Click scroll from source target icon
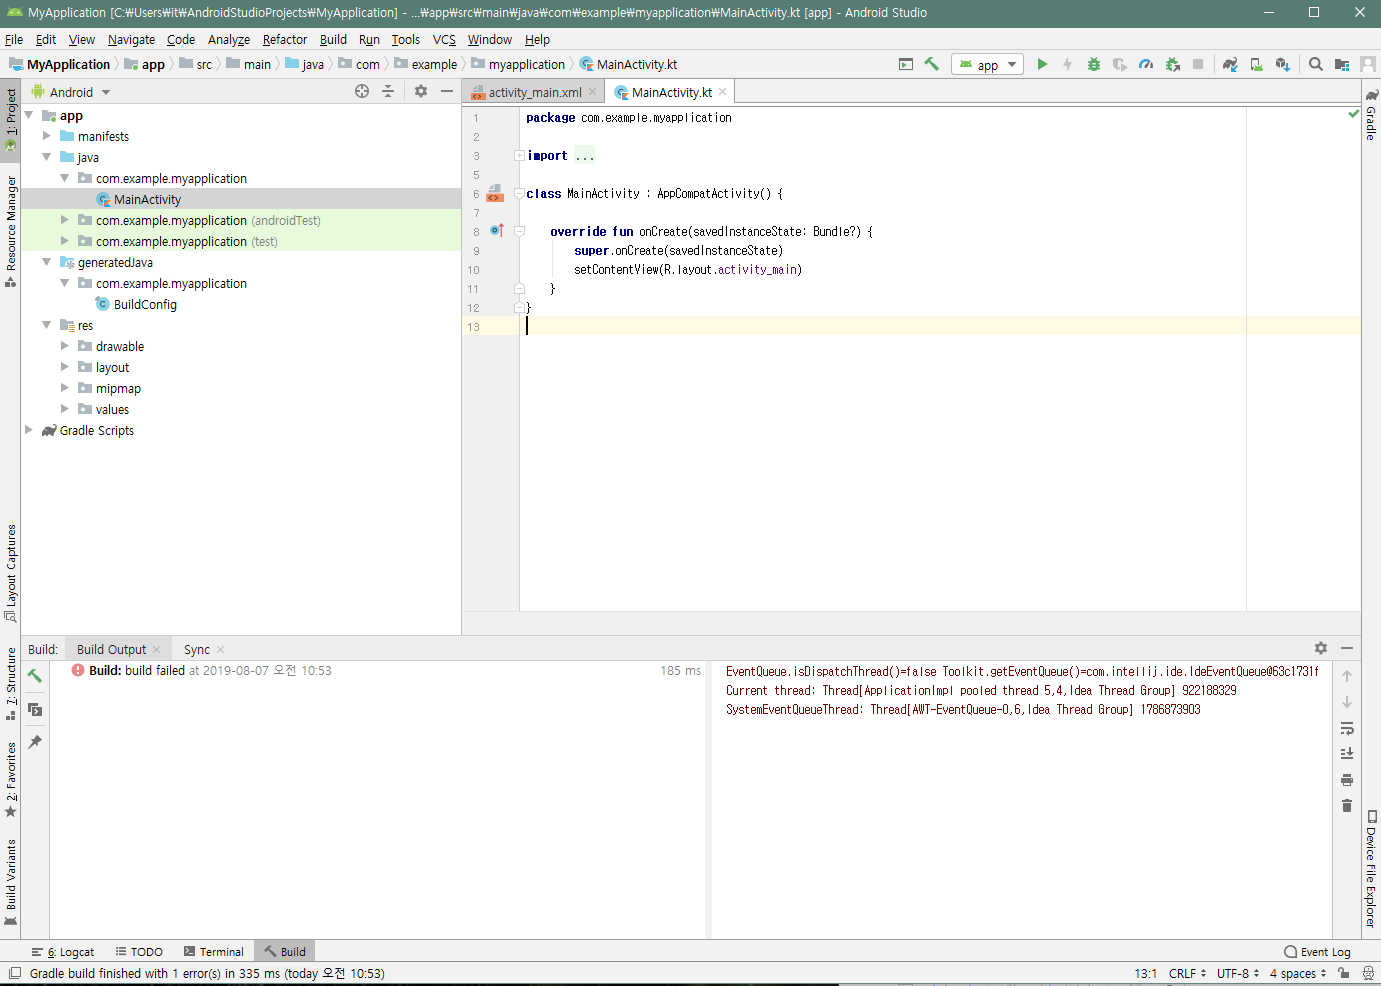 point(362,91)
